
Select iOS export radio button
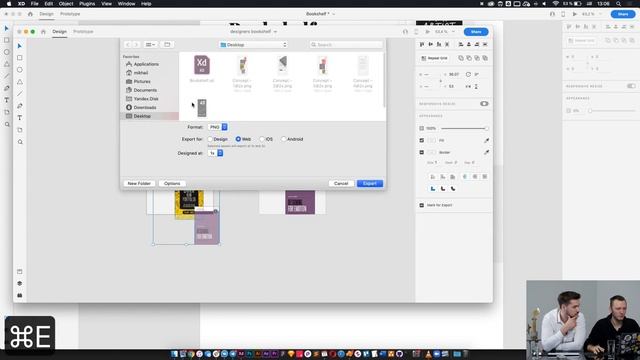tap(262, 139)
